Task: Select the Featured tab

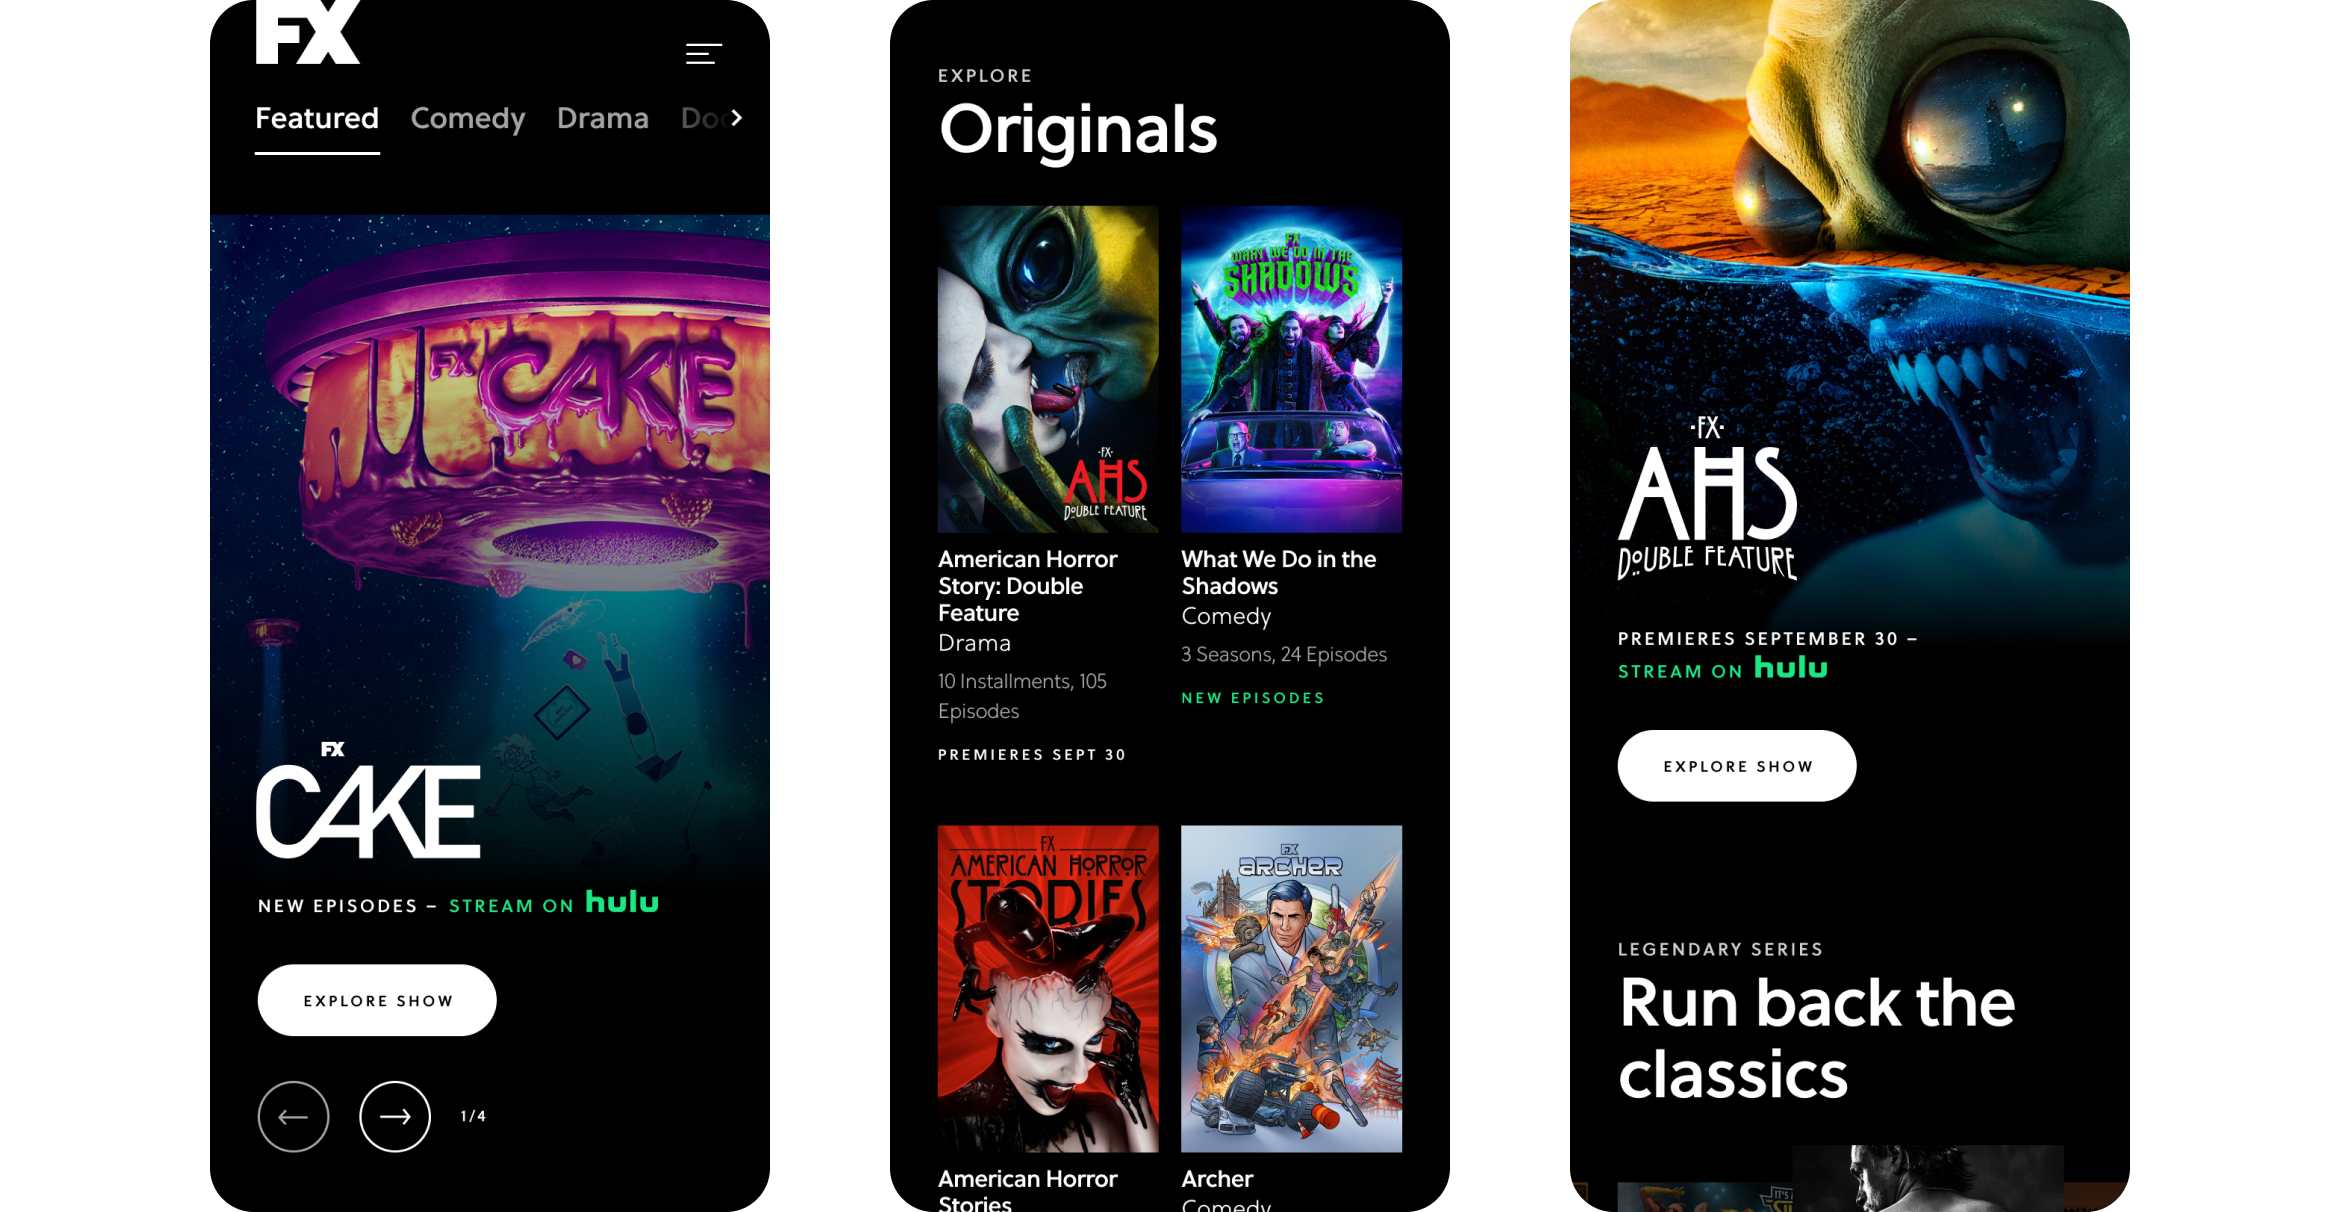Action: [x=317, y=118]
